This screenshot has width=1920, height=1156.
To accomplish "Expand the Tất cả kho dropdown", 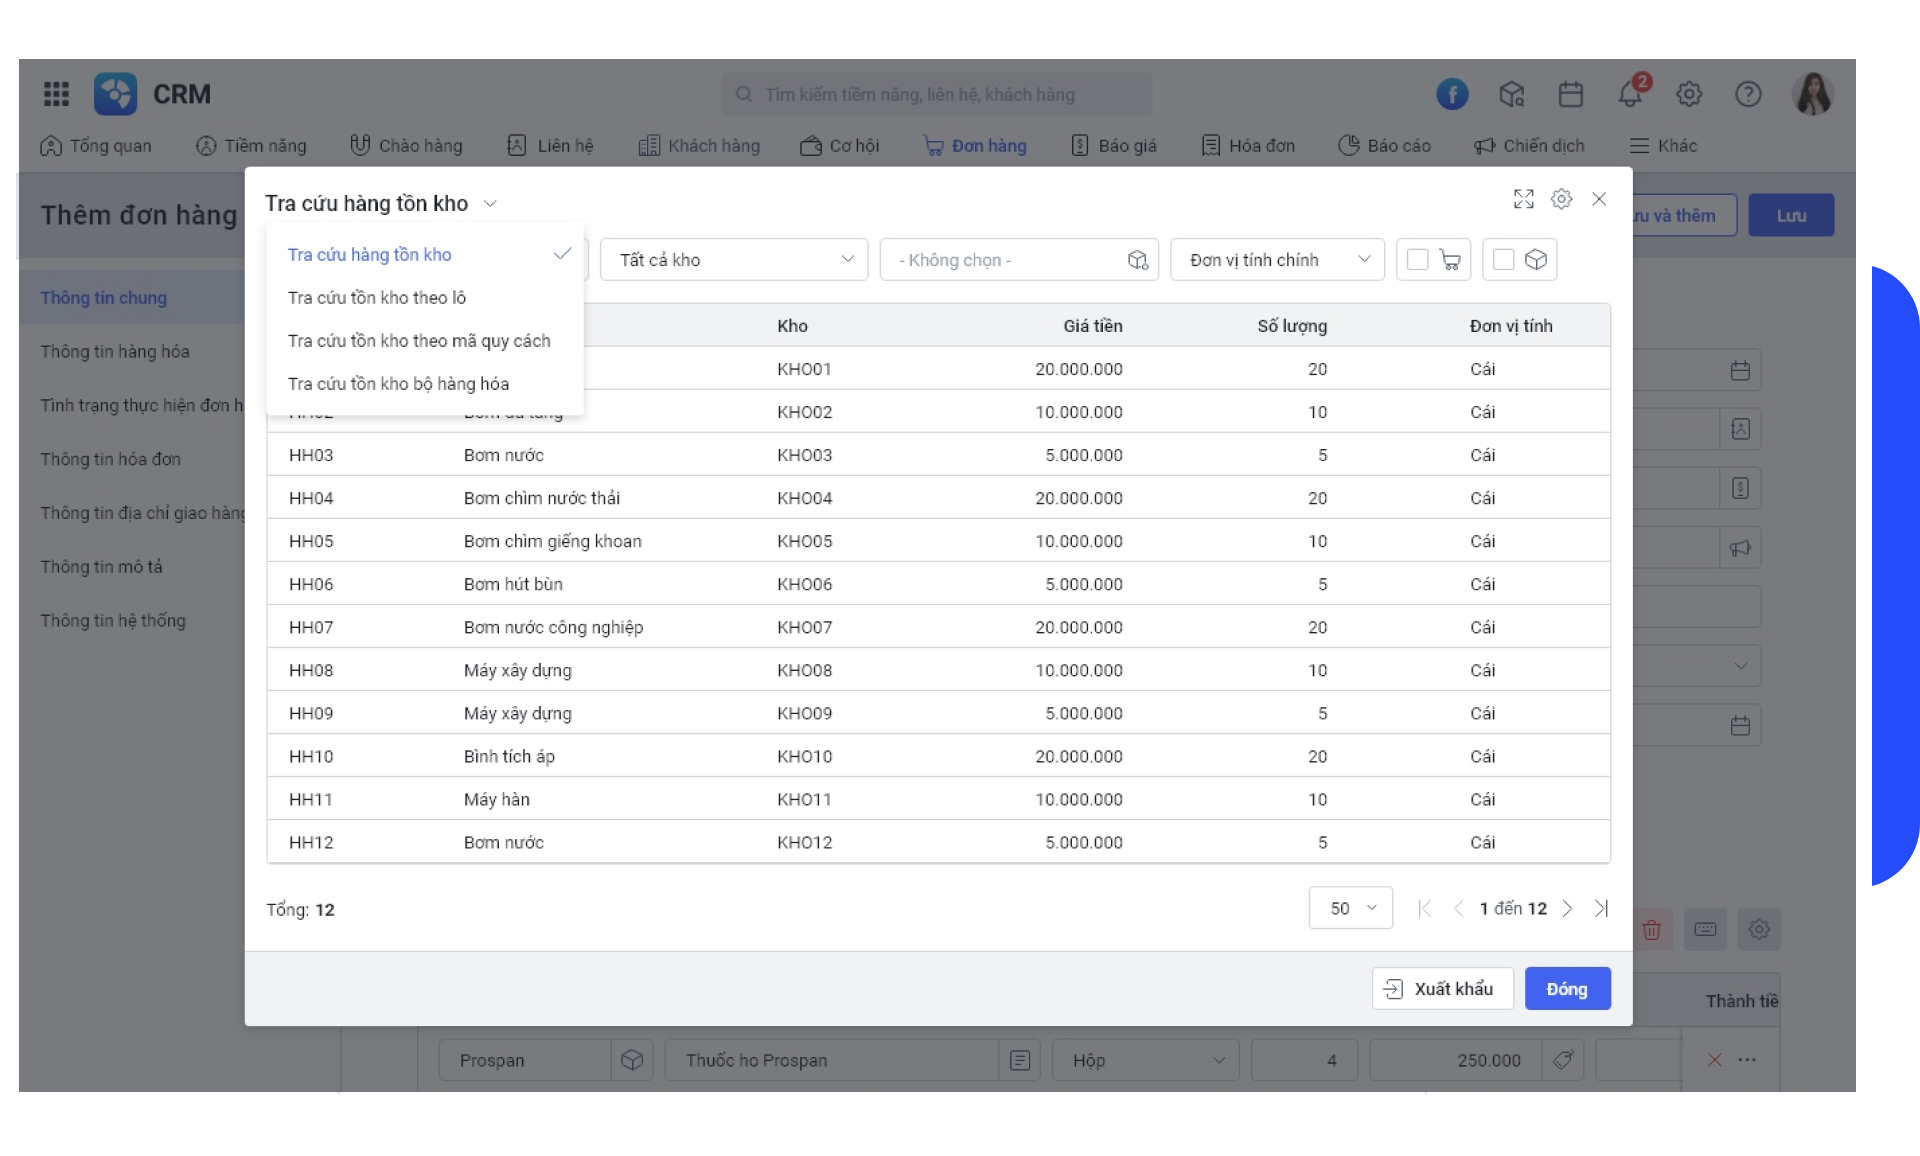I will 734,260.
